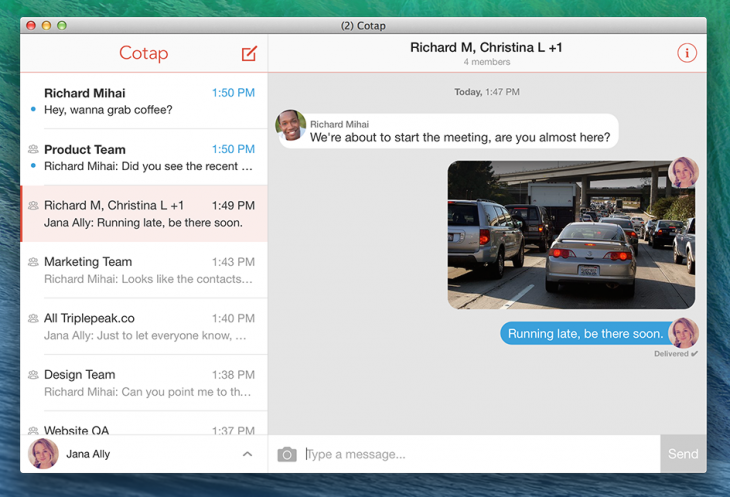
Task: Click the green zoom button on the Cotap window
Action: 62,26
